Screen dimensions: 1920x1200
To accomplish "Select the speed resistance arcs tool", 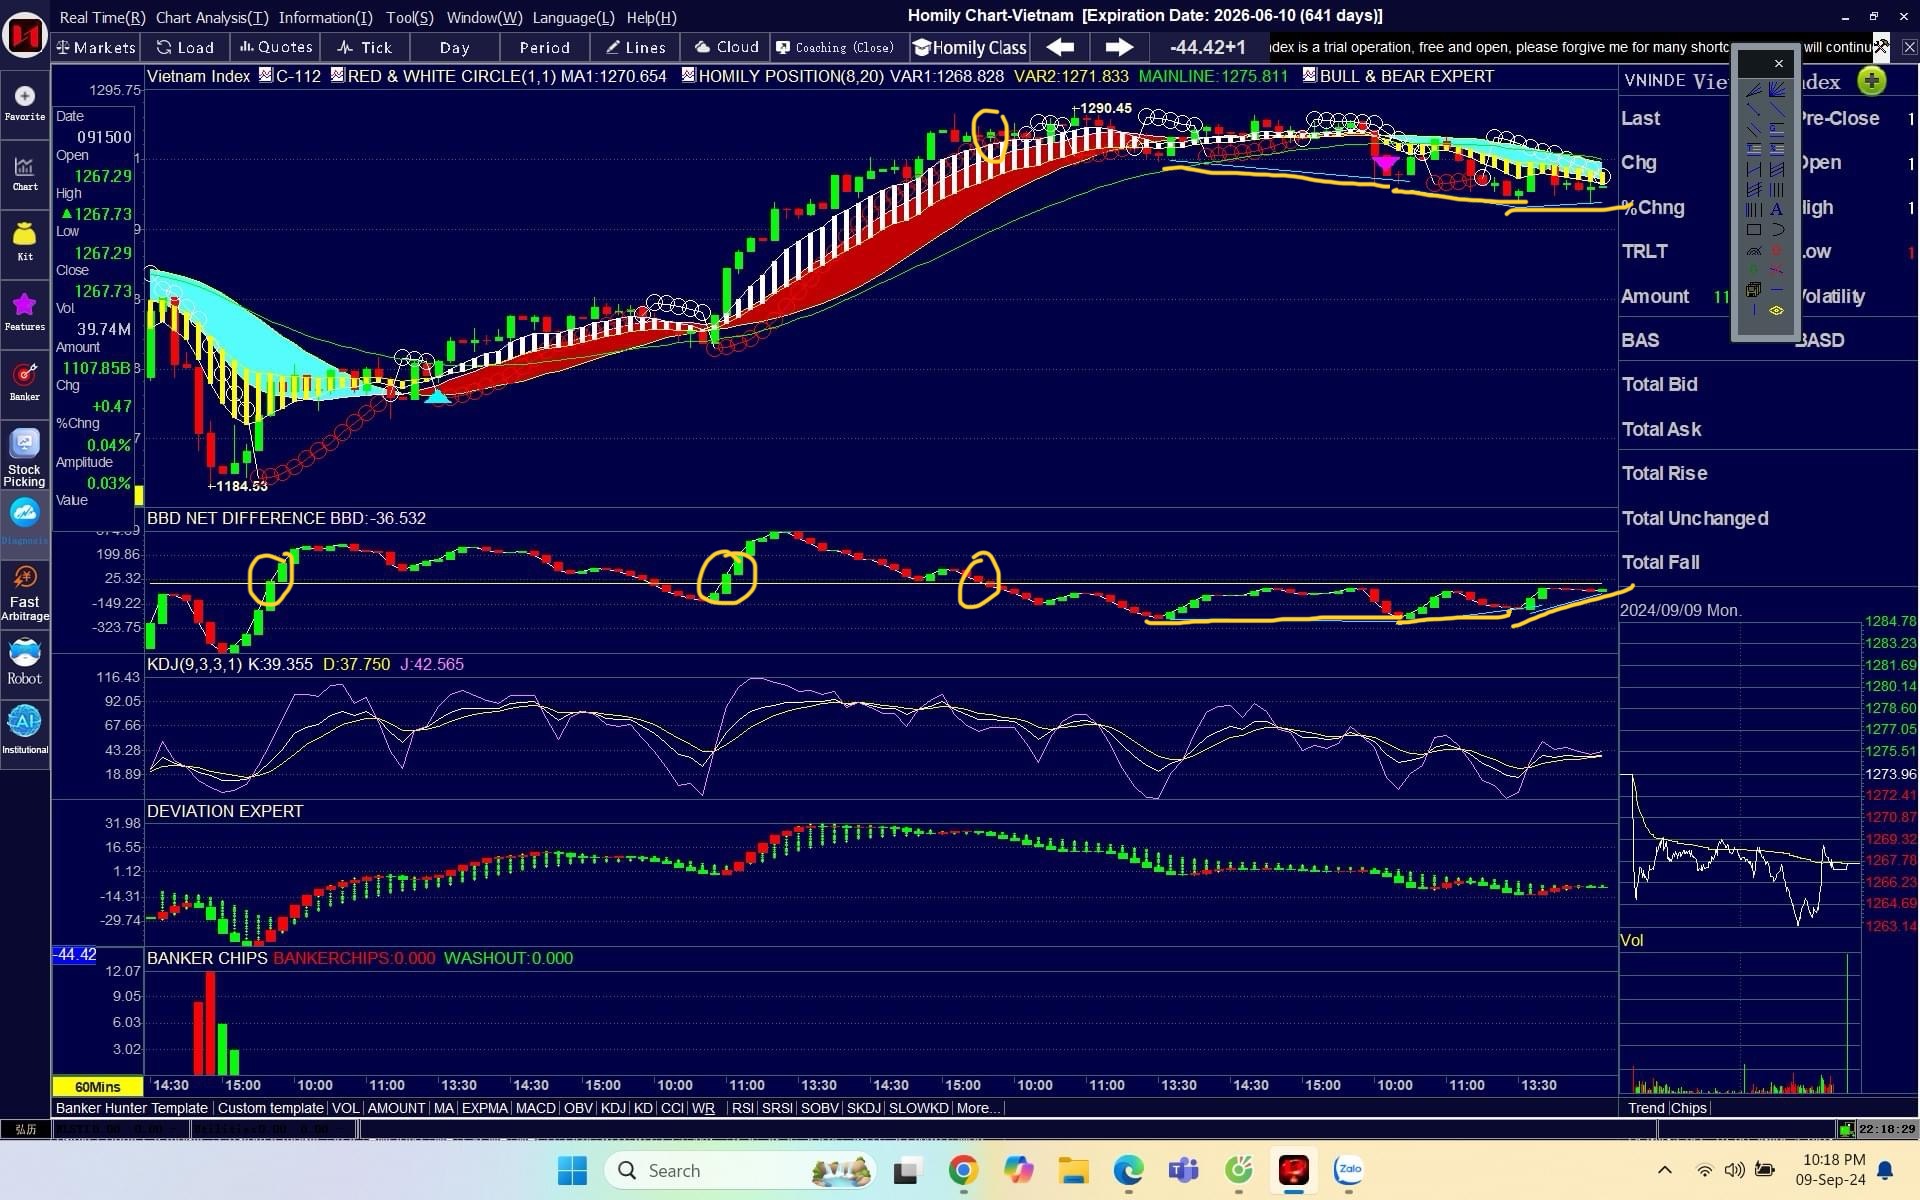I will tap(1754, 250).
